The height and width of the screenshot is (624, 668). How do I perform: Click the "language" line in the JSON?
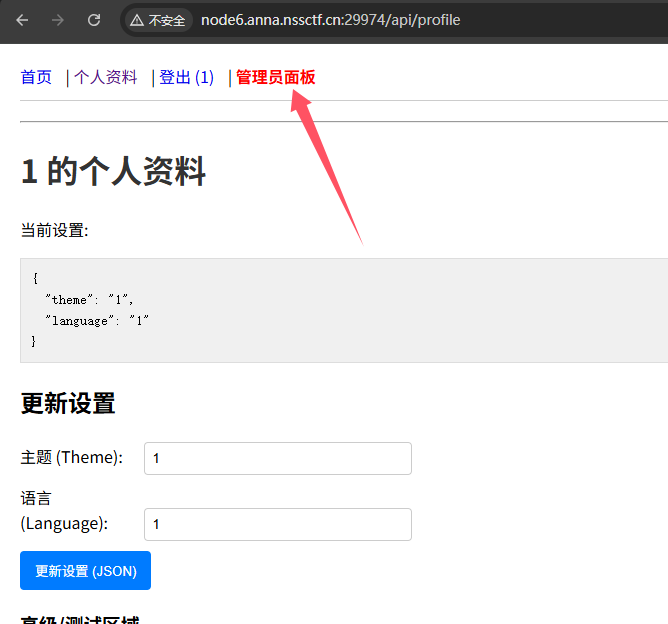(97, 320)
